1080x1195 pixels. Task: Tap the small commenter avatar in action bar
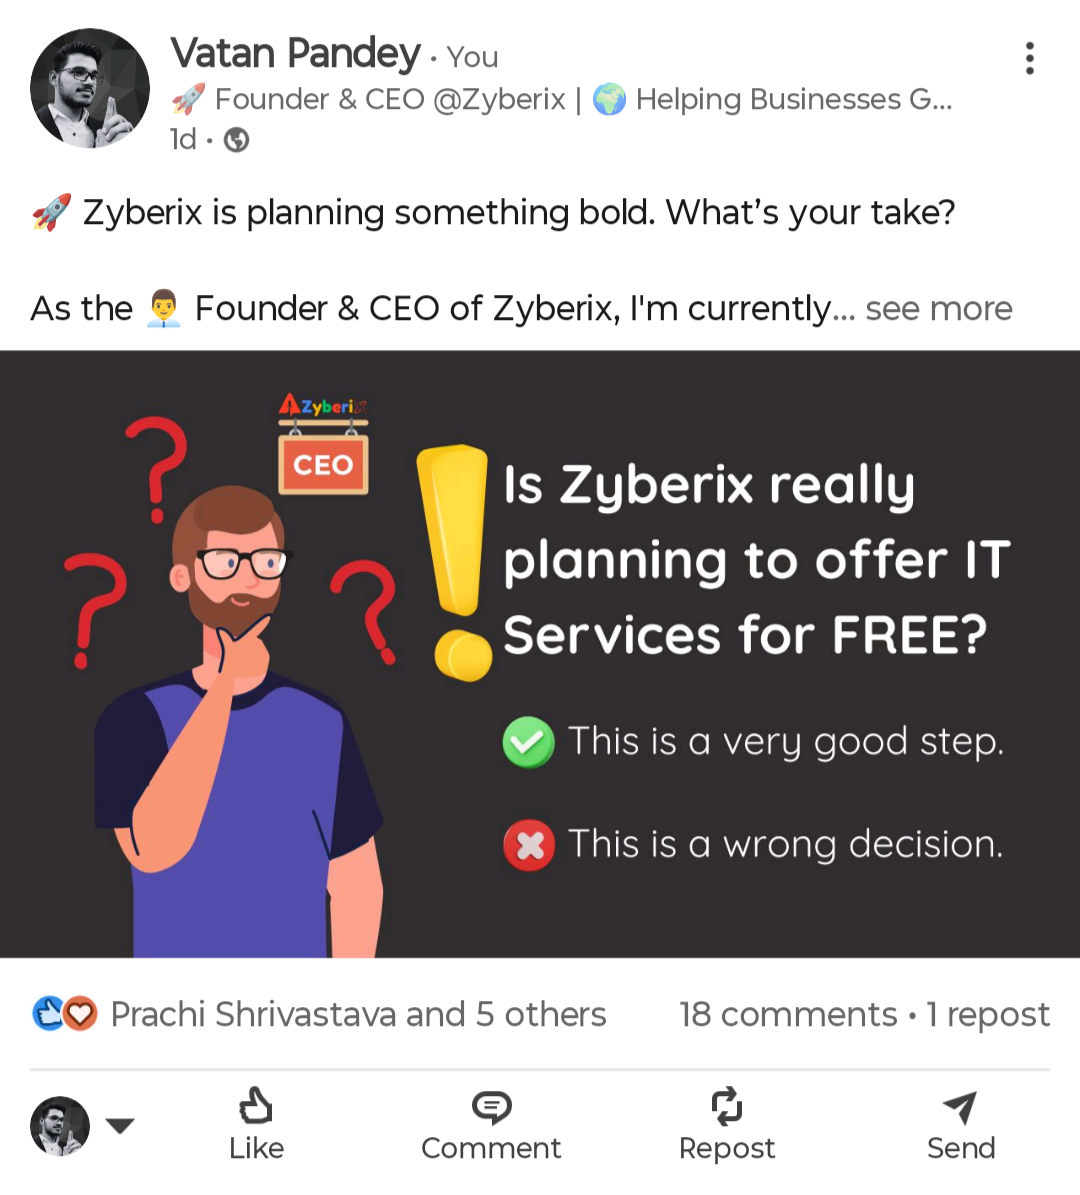tap(60, 1126)
